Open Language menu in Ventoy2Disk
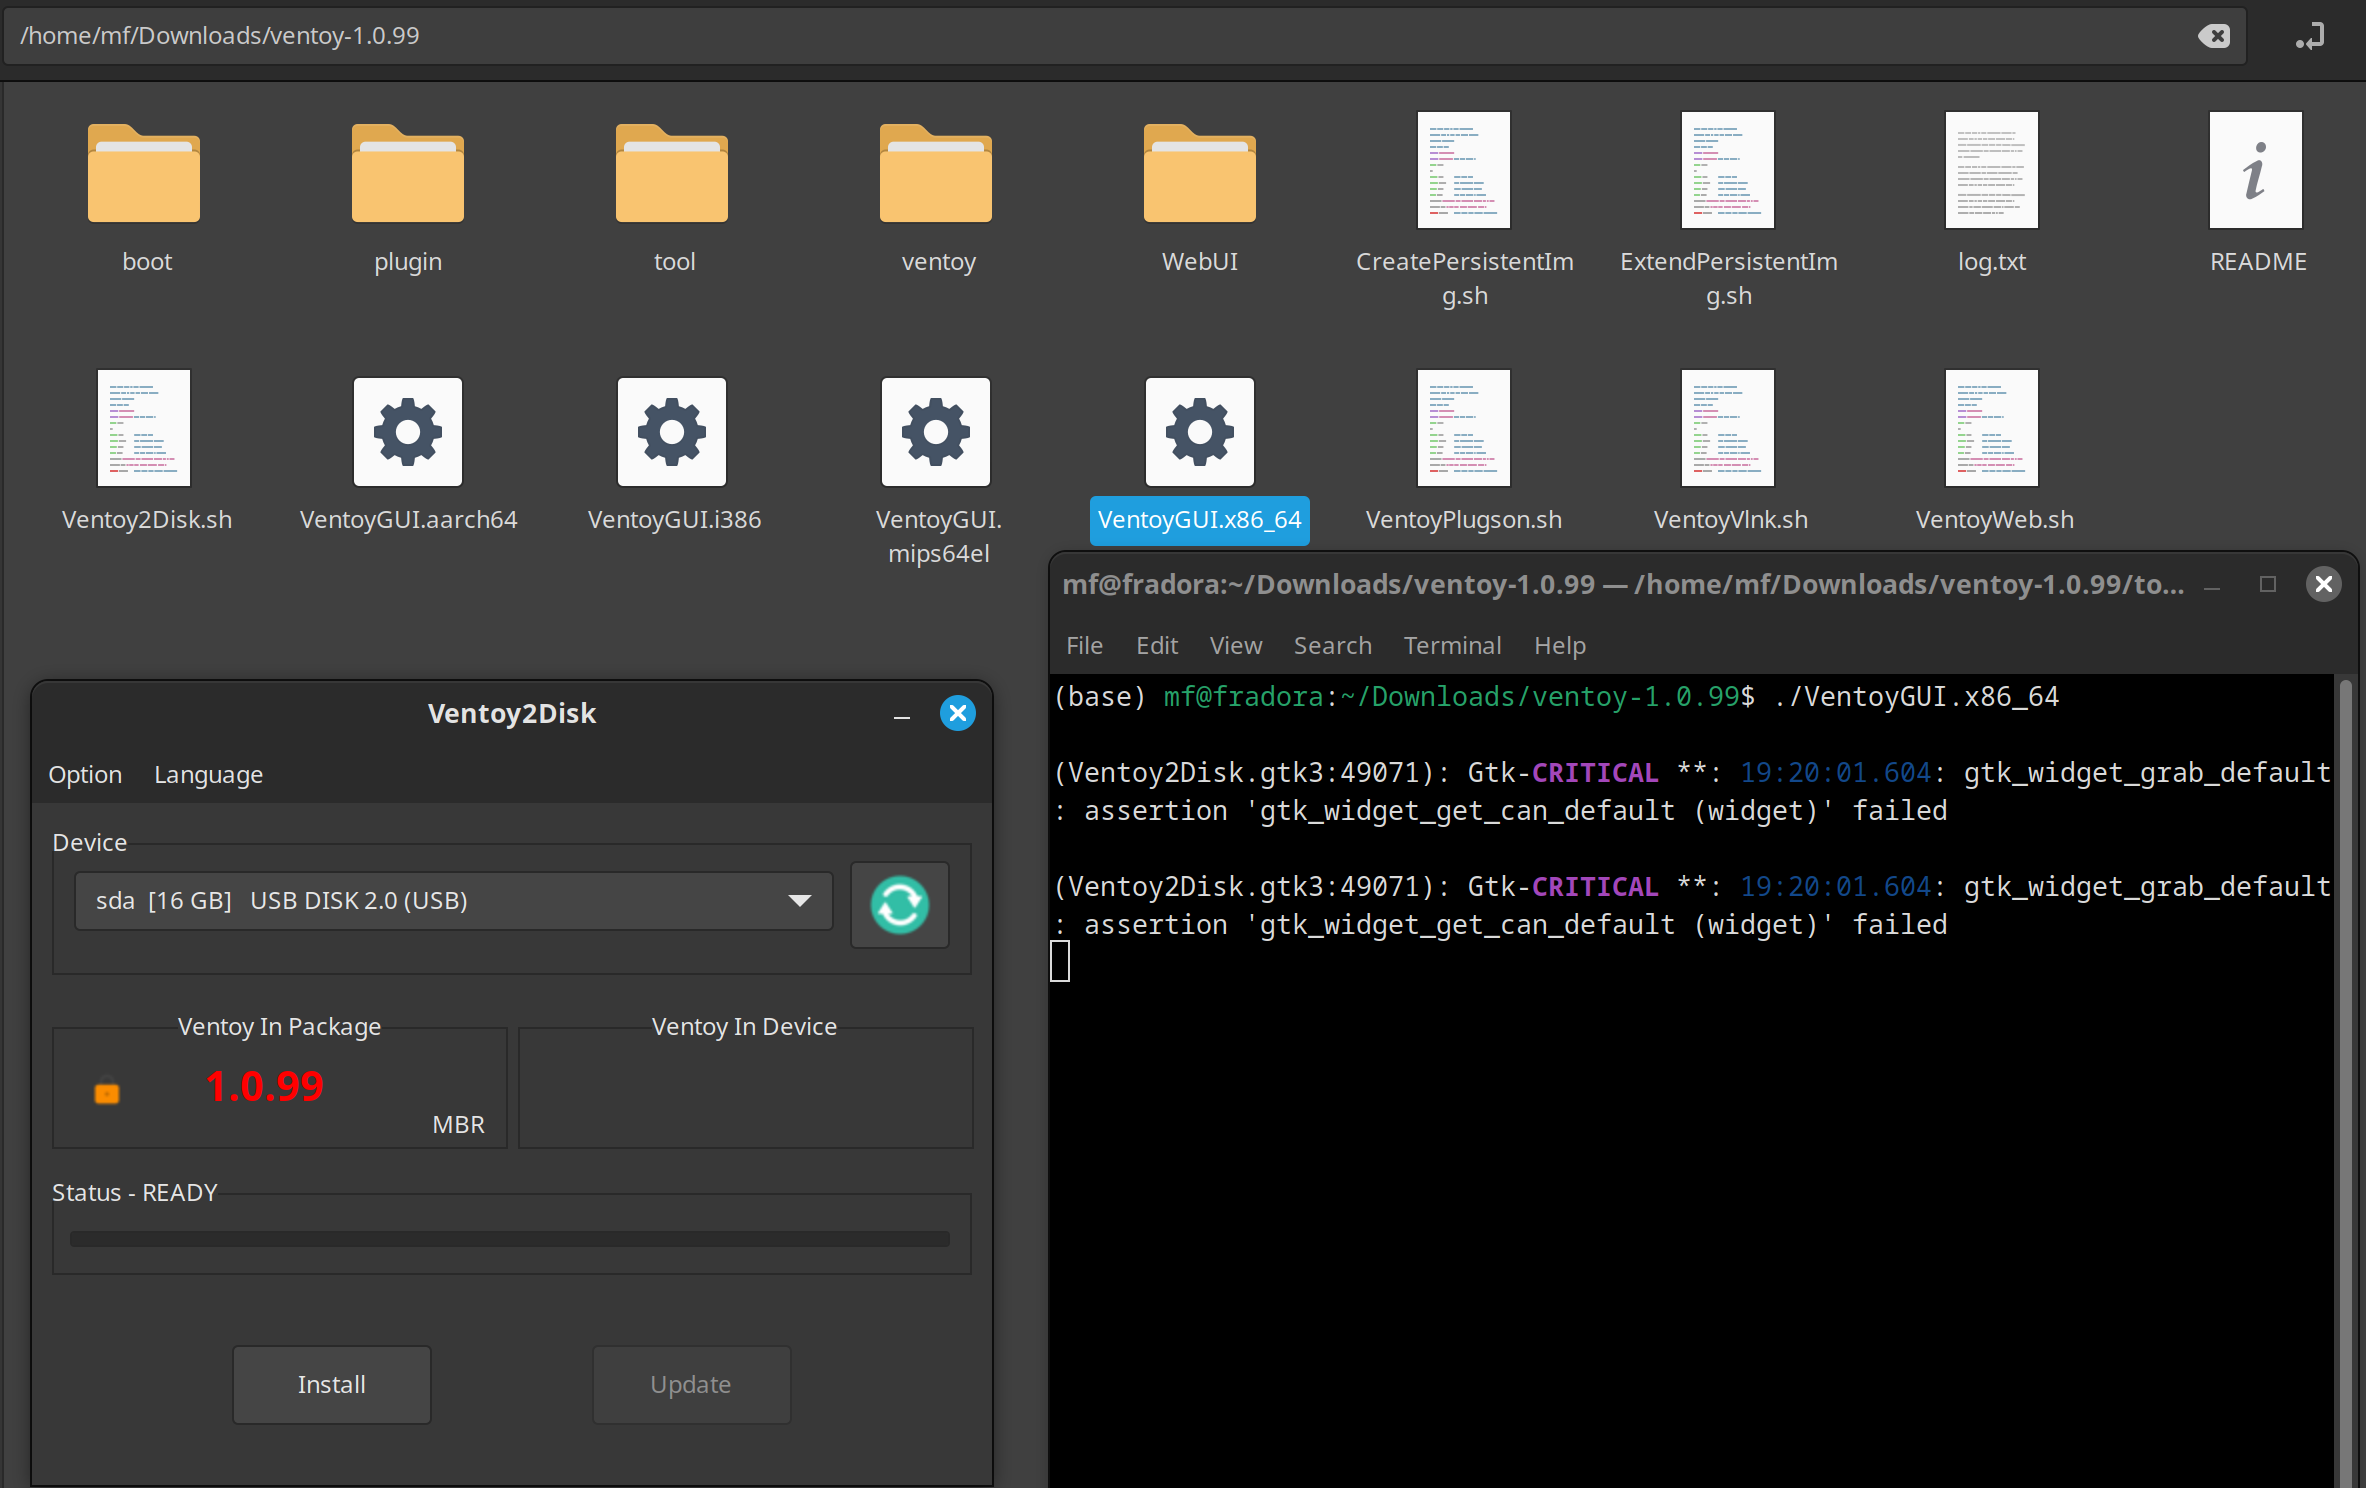The image size is (2366, 1488). click(208, 774)
